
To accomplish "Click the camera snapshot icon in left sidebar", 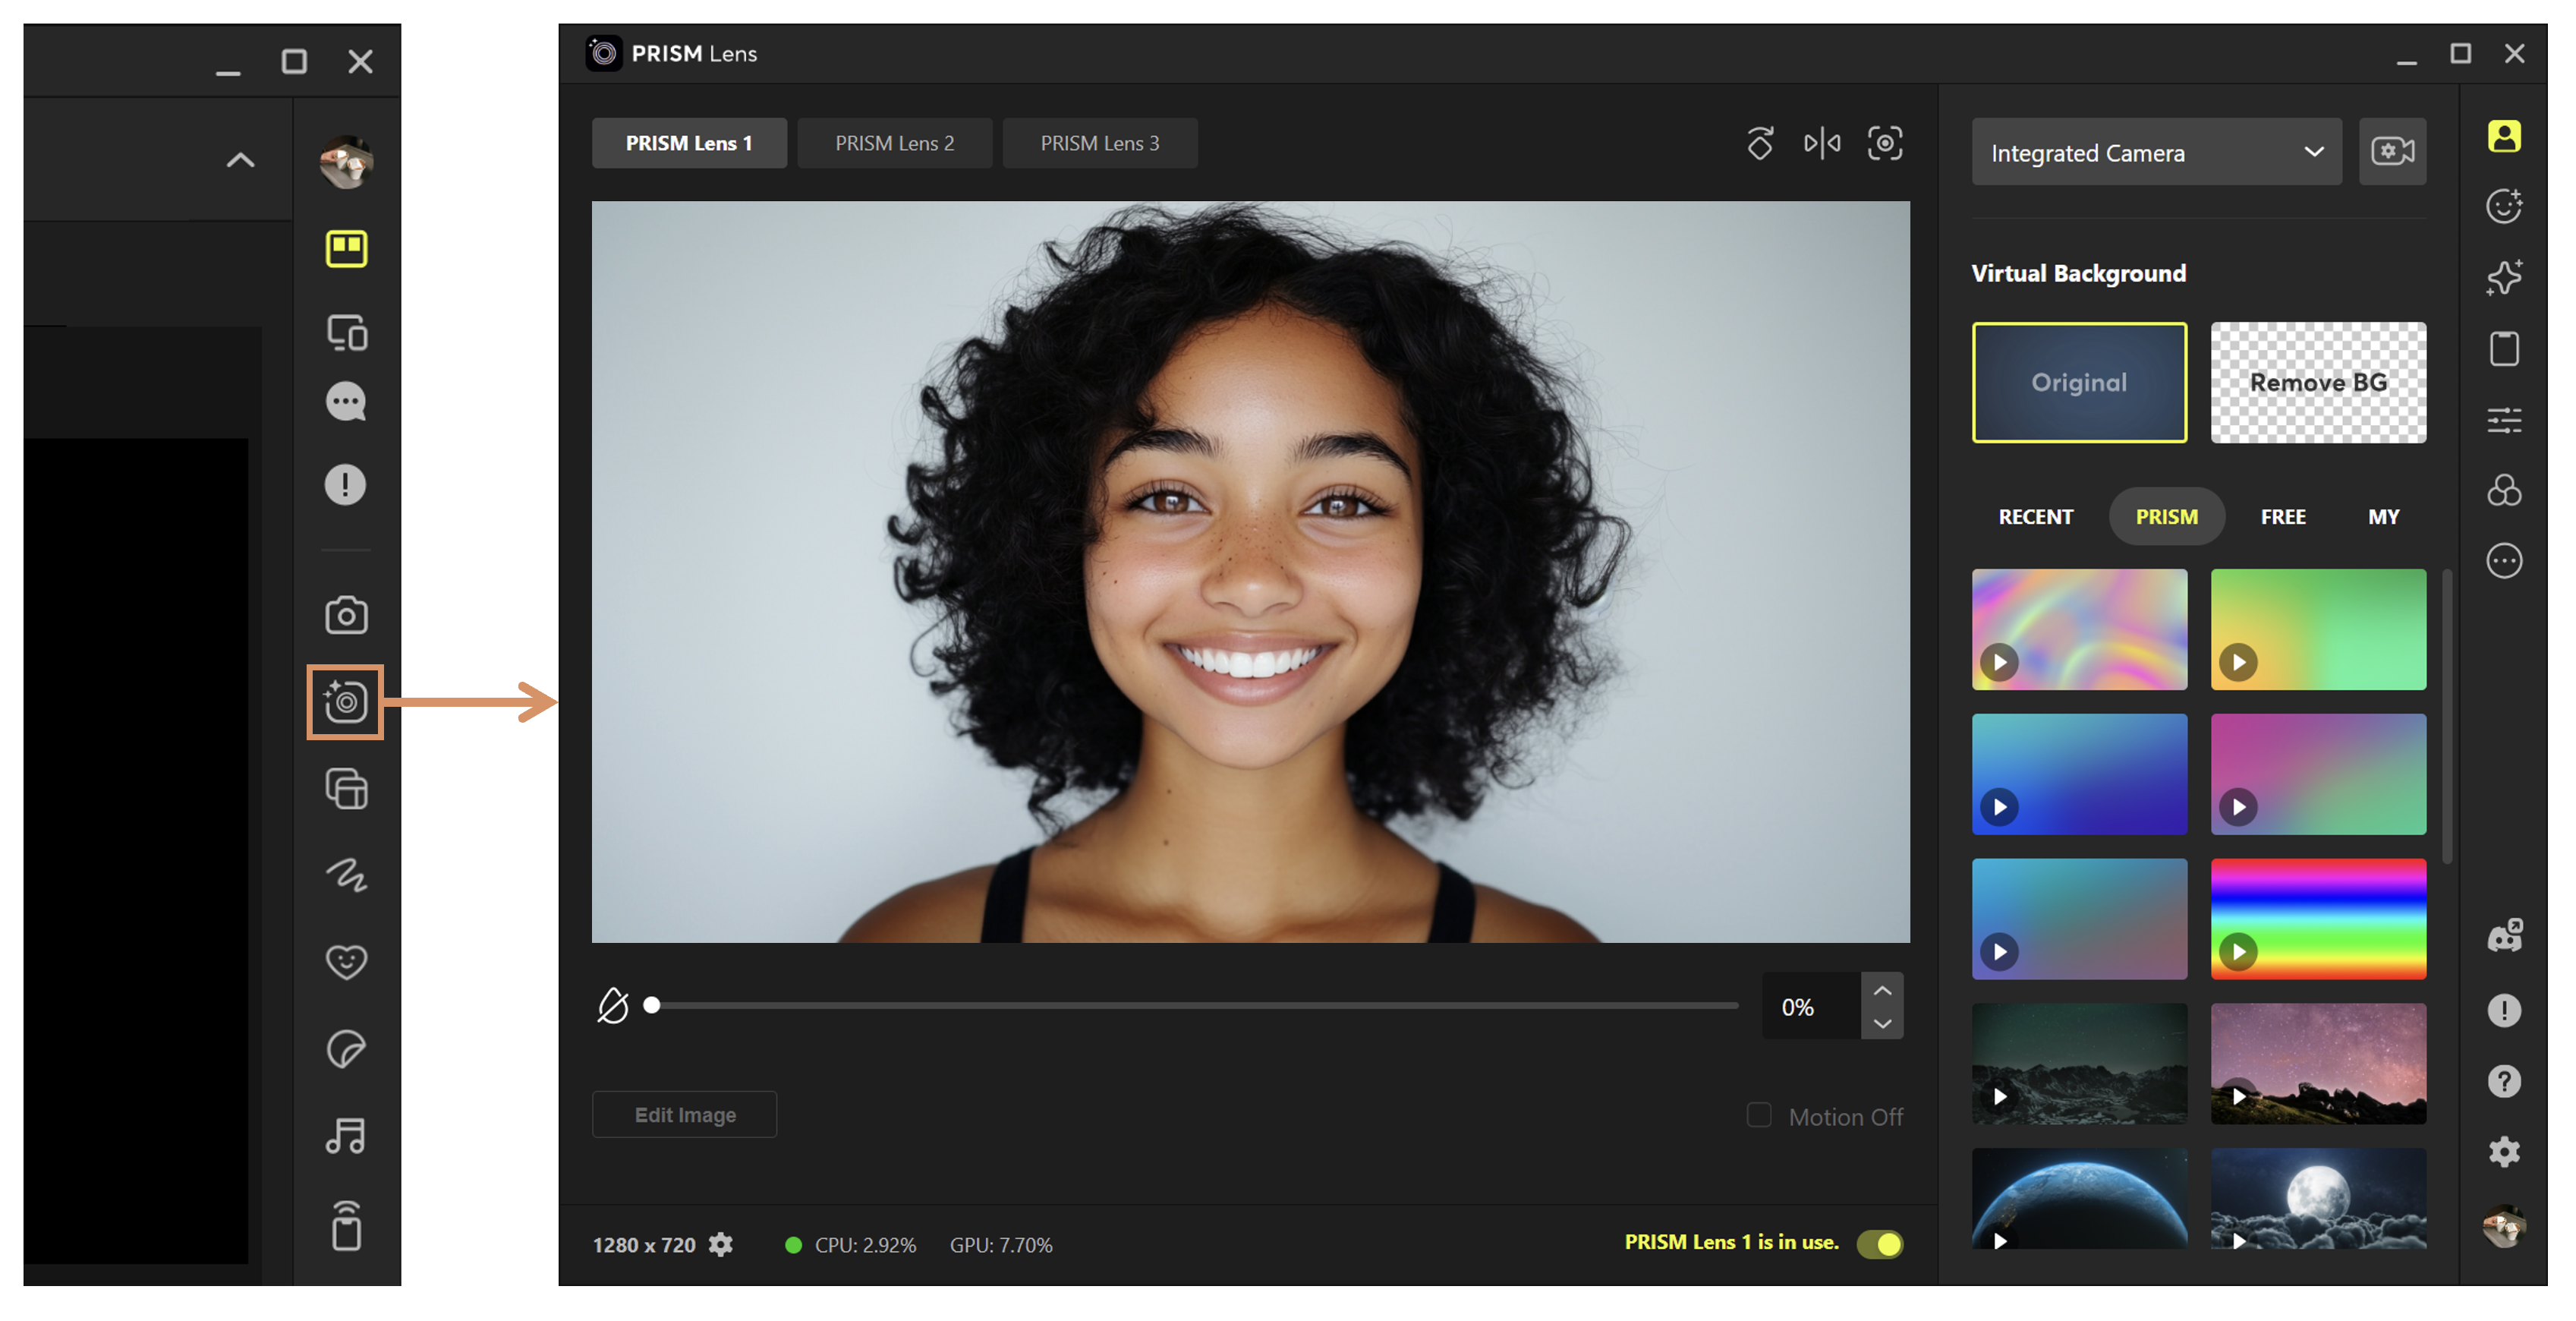I will click(346, 614).
